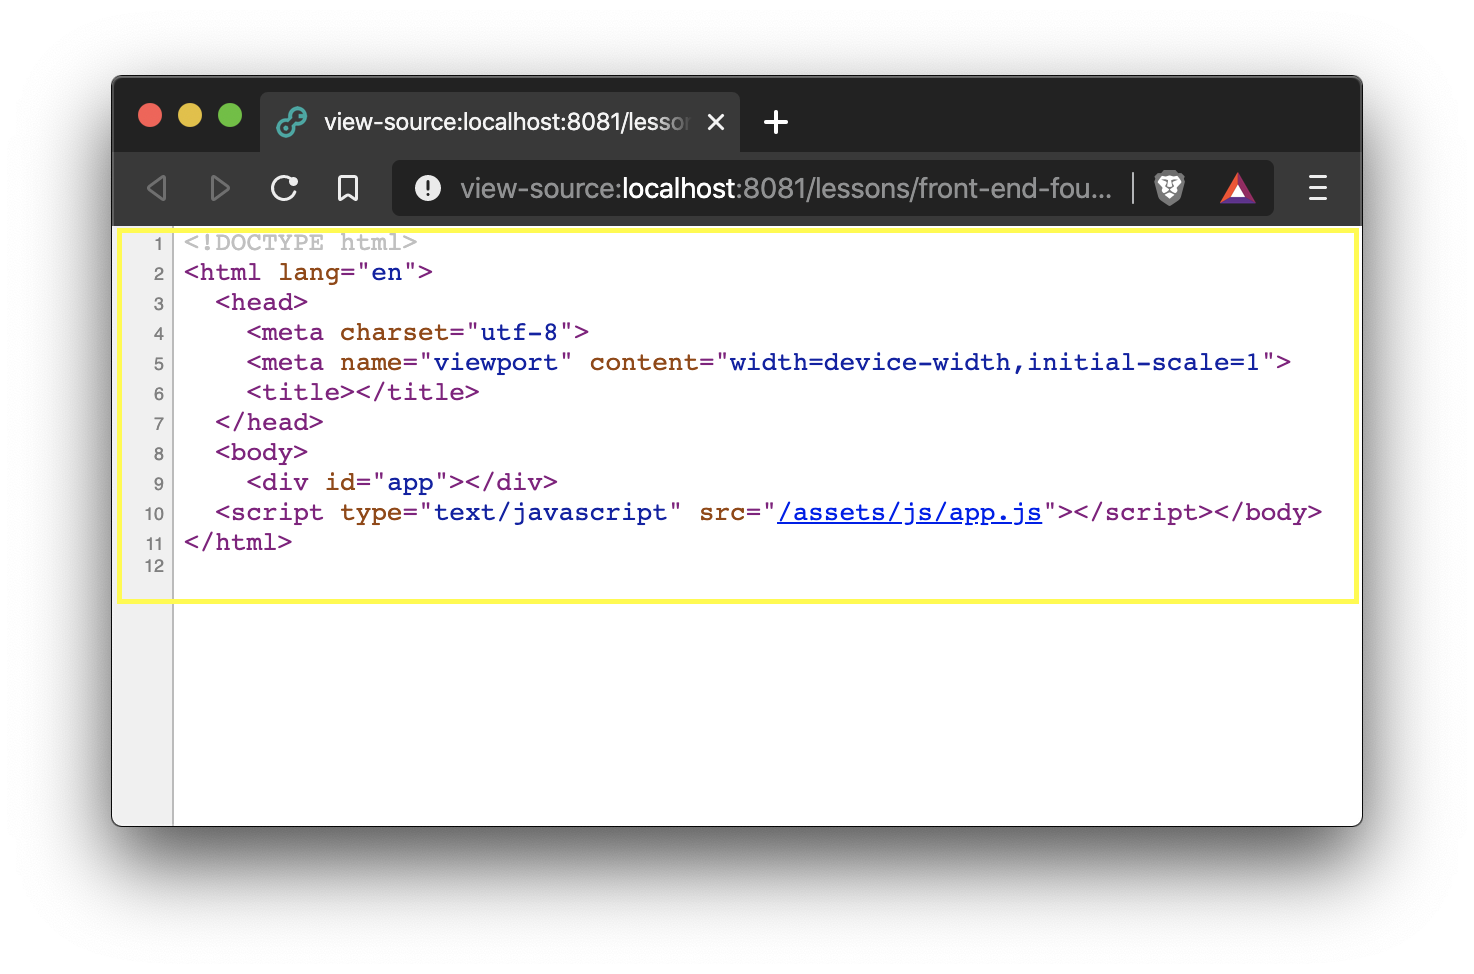Select line number 10 in the gutter
The image size is (1474, 974).
pos(153,514)
